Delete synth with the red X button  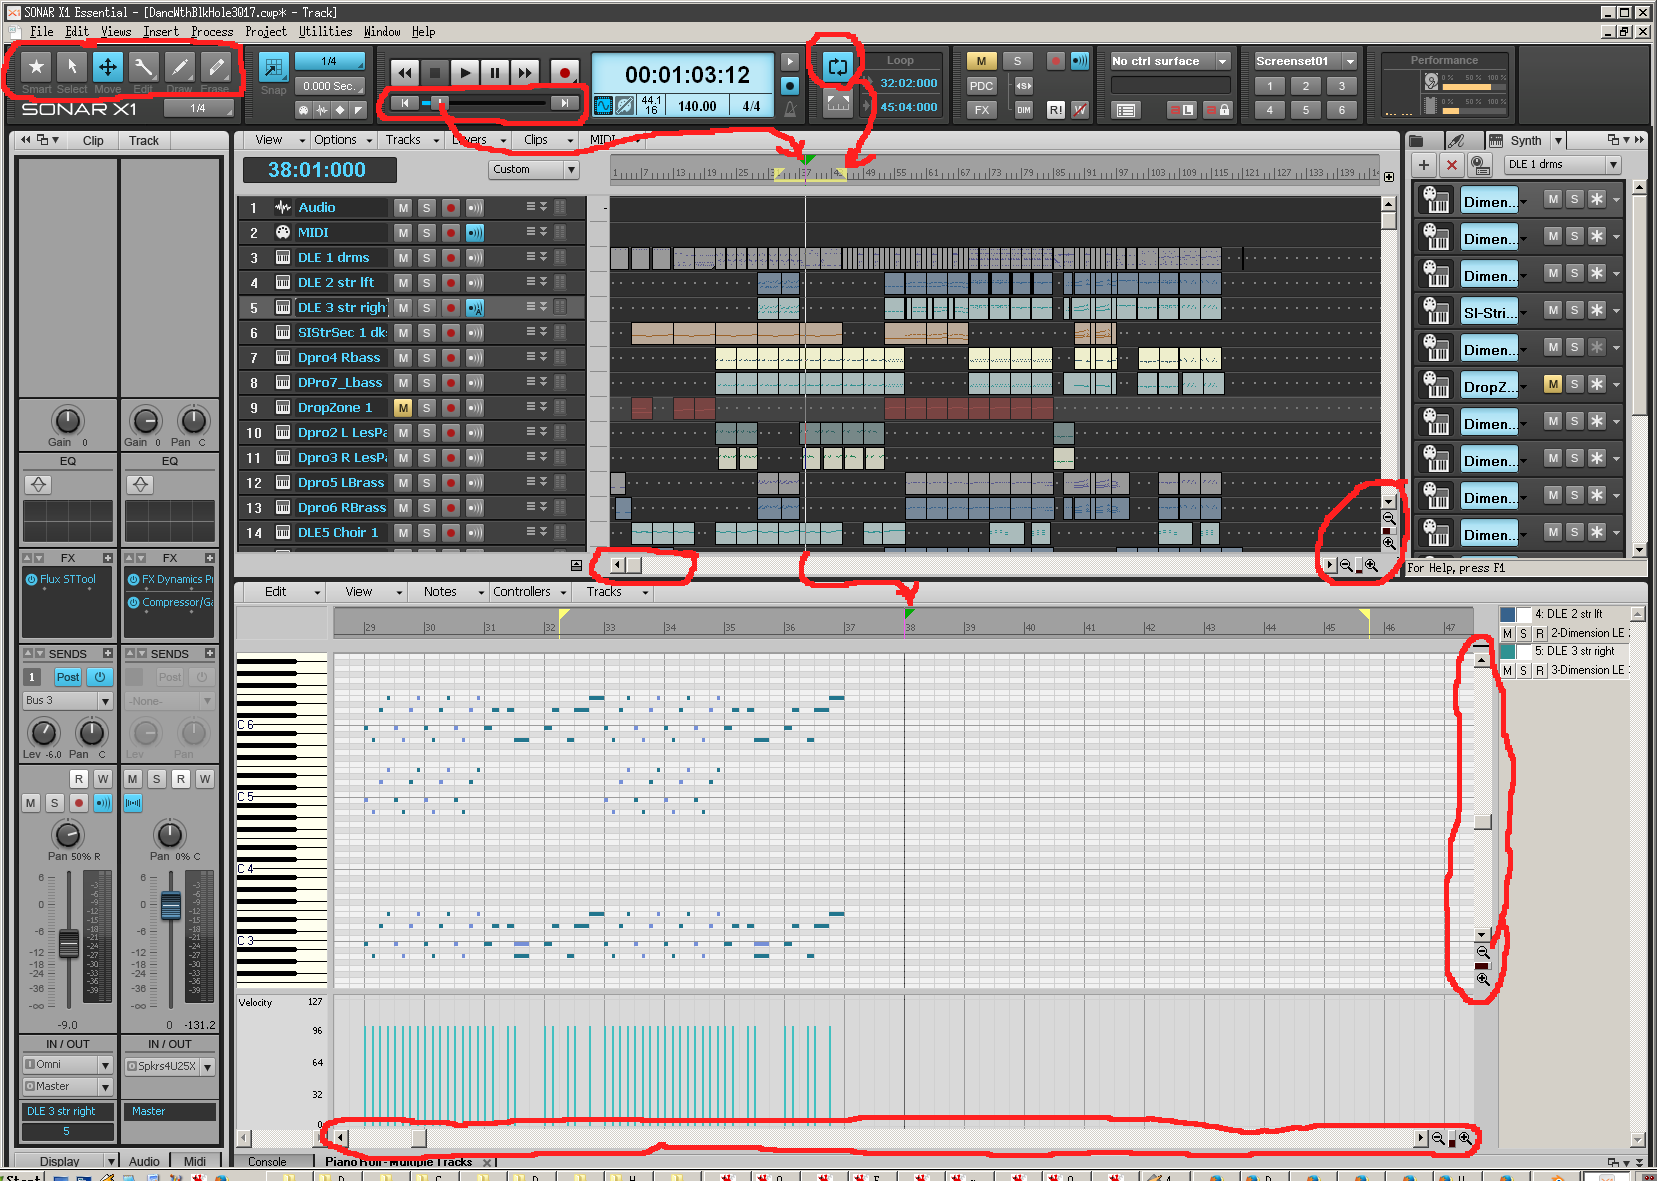pos(1452,165)
